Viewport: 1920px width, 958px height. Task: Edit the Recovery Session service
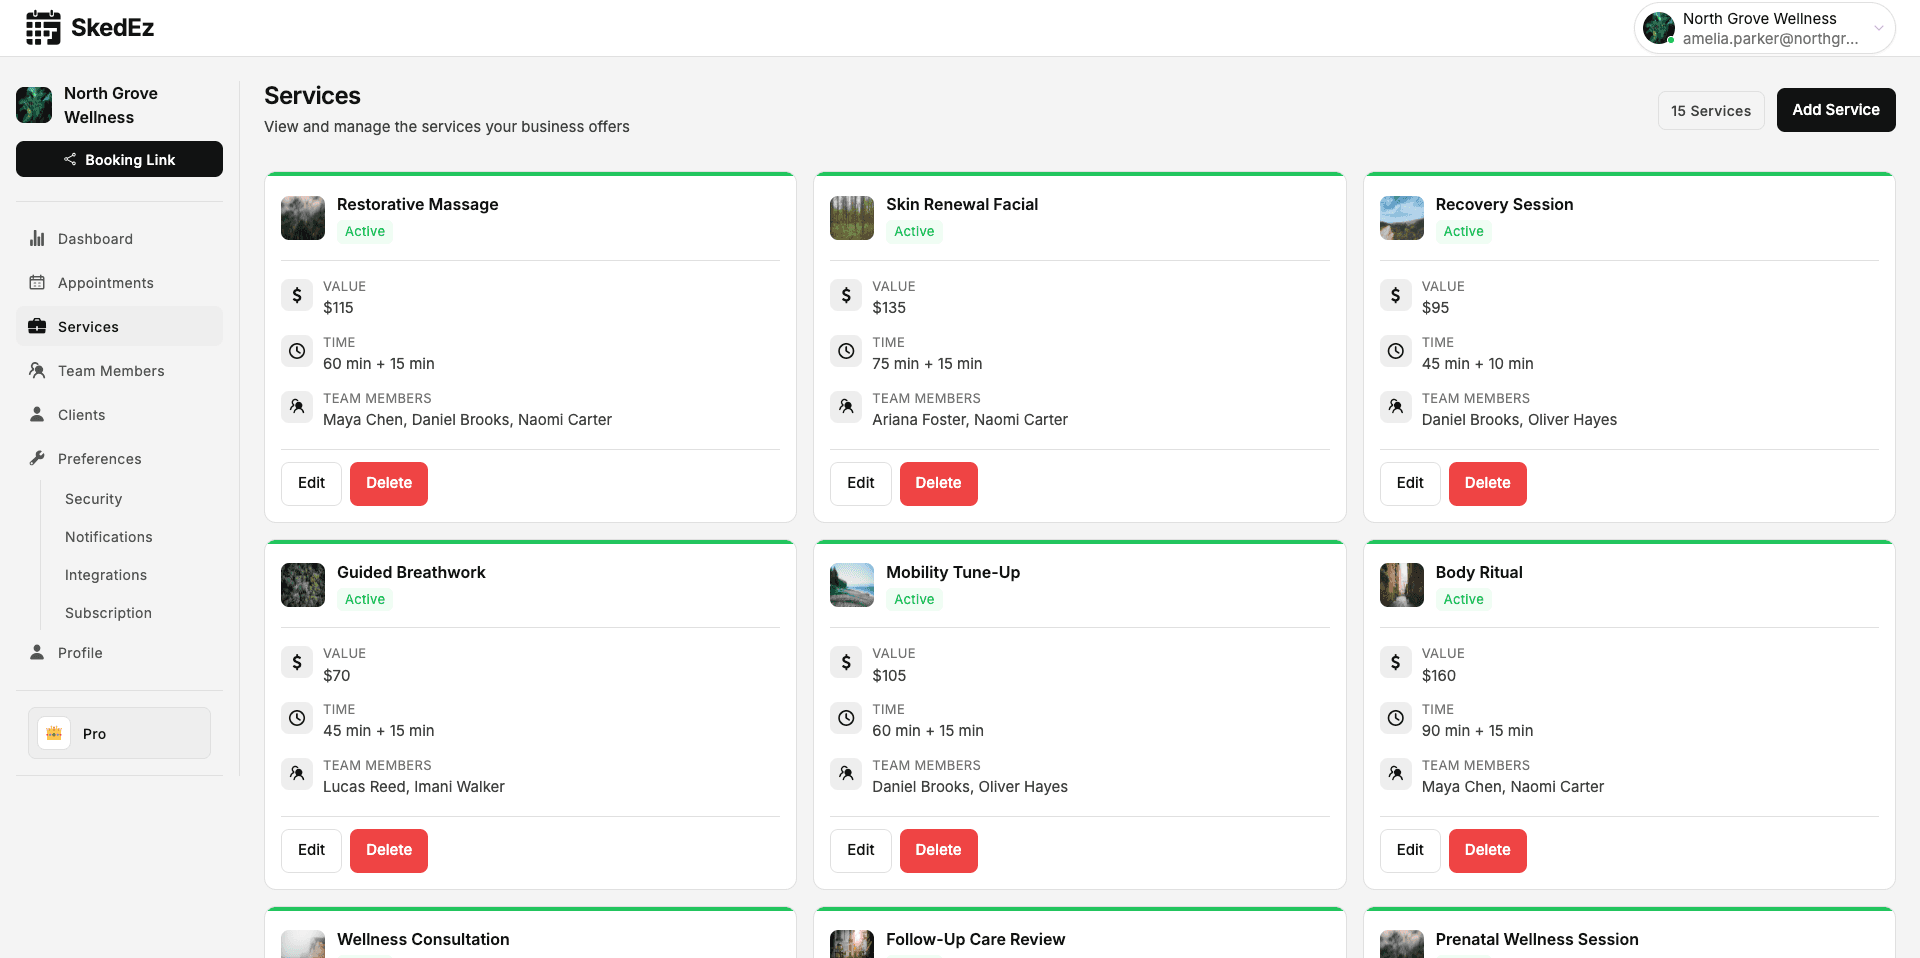click(x=1410, y=483)
